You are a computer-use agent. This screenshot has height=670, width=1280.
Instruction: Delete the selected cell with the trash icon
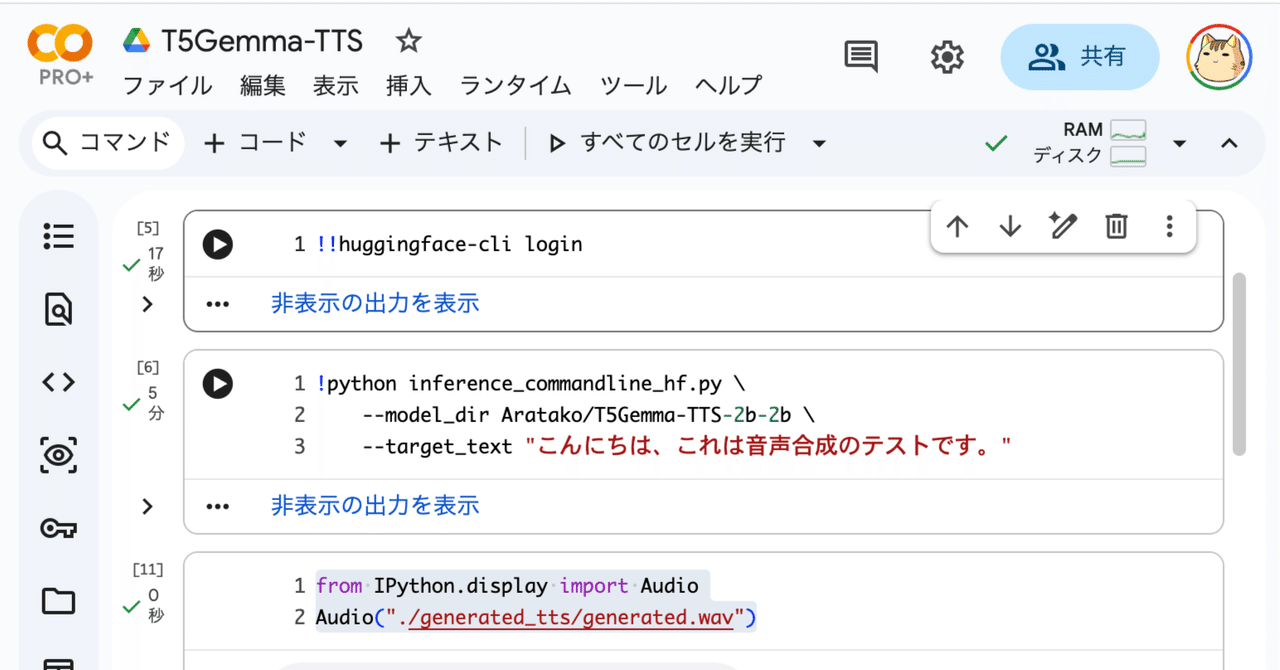click(1116, 227)
